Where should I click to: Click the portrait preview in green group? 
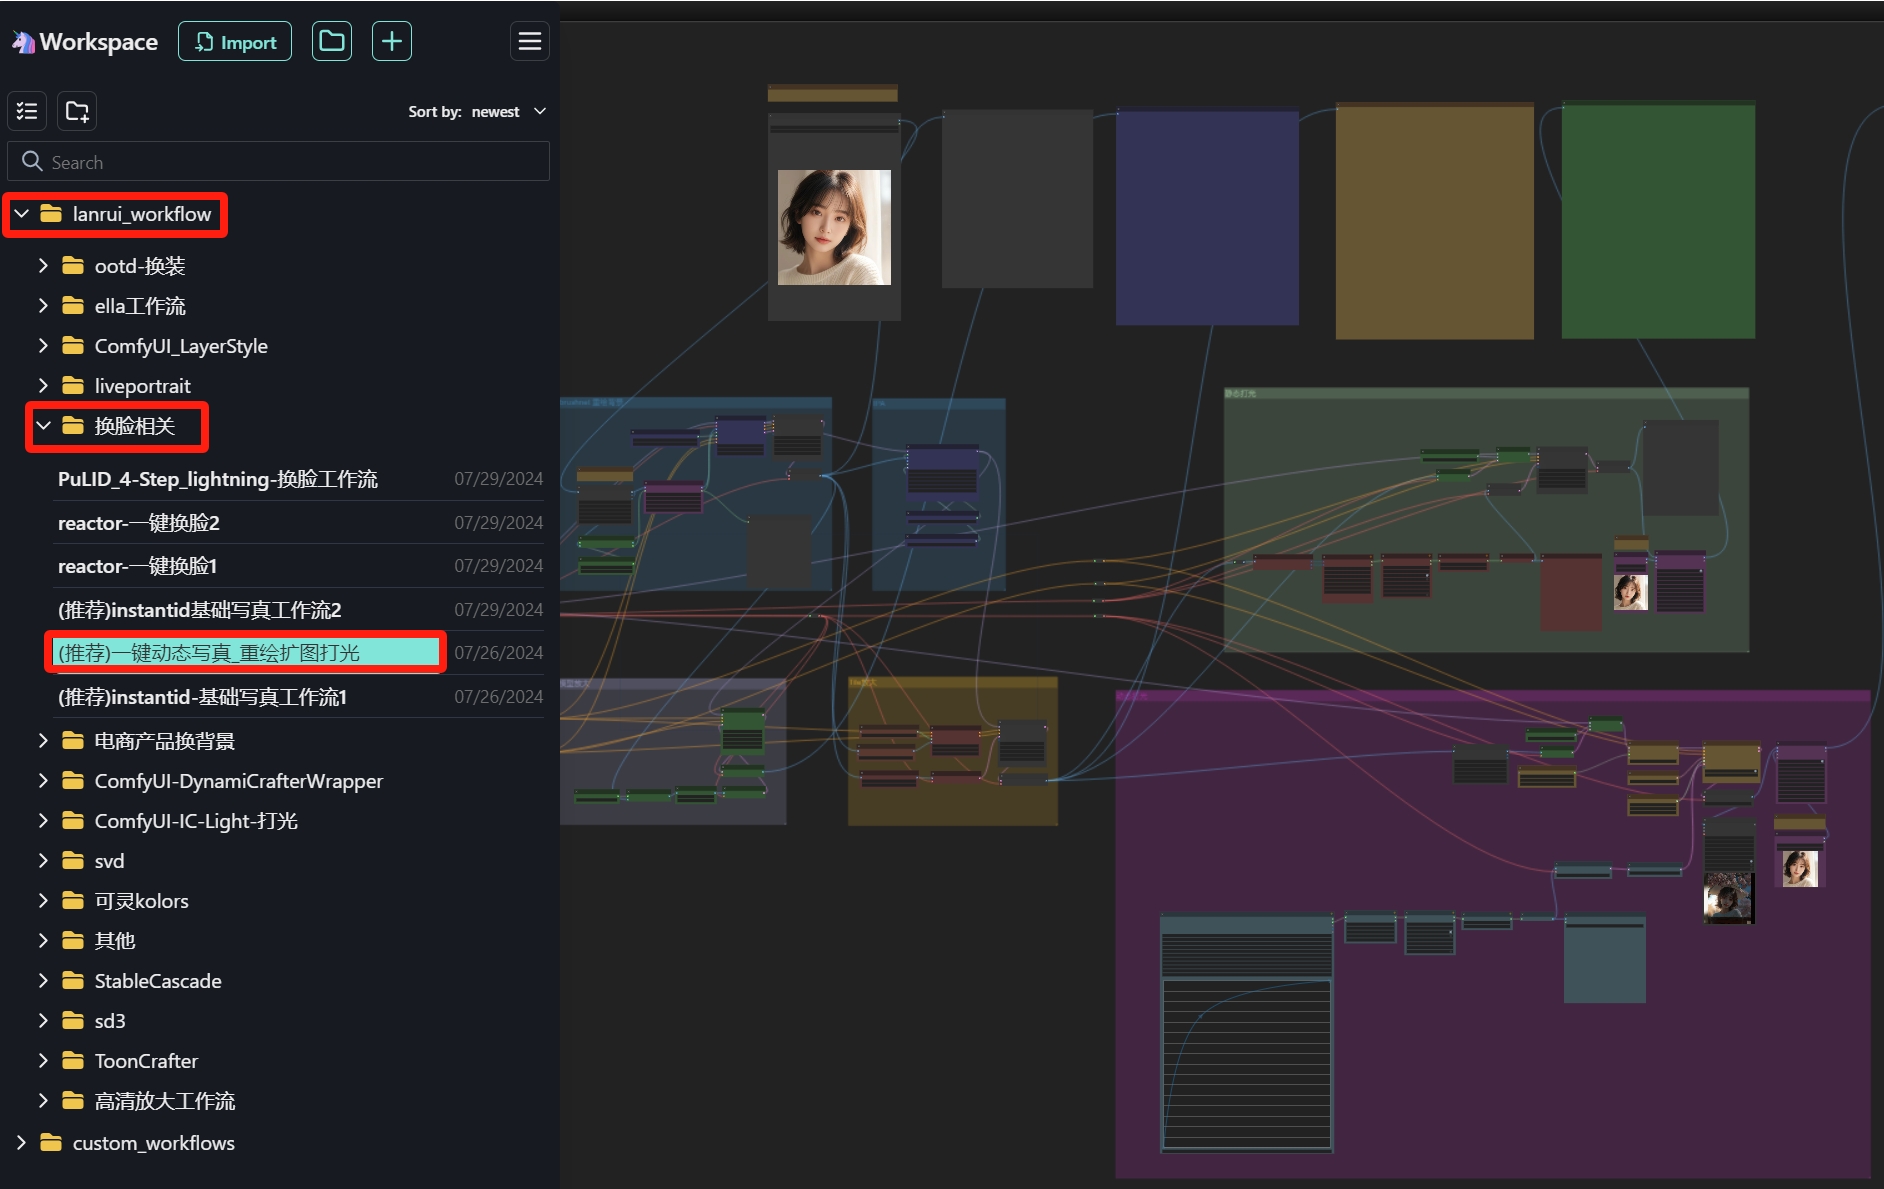click(x=1631, y=592)
